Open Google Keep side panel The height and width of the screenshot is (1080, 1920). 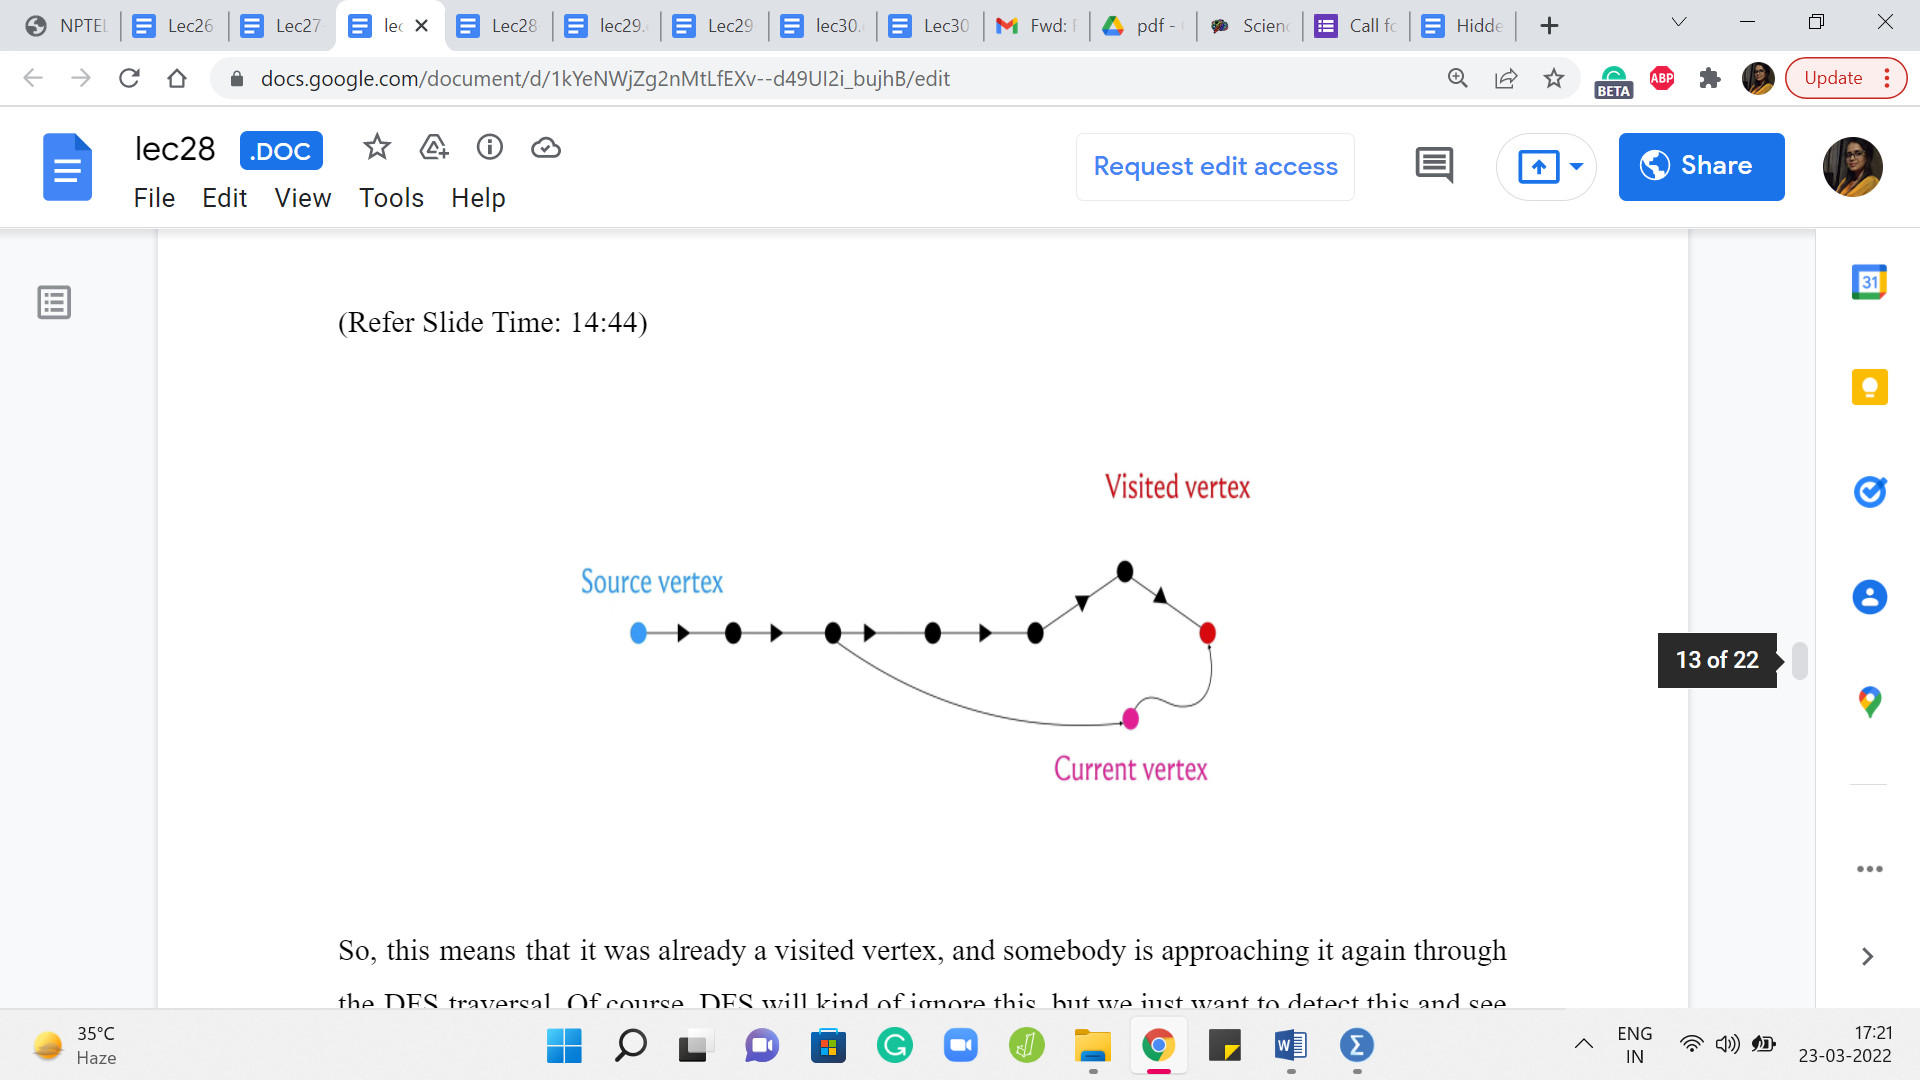click(x=1869, y=387)
